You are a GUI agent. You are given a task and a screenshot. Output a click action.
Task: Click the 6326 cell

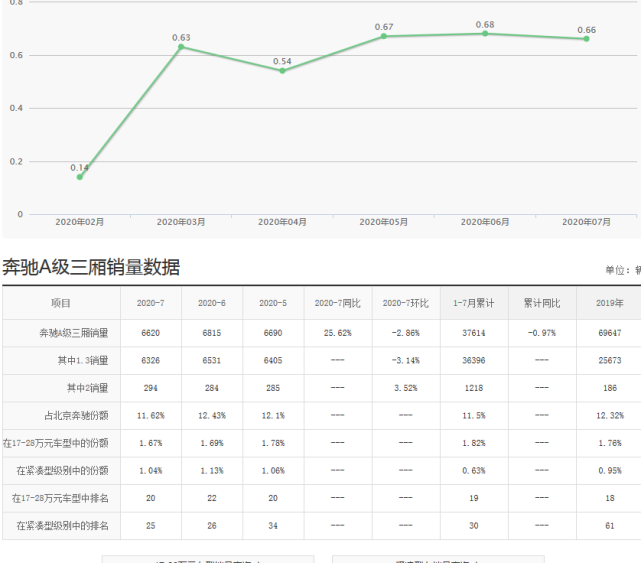click(x=150, y=360)
